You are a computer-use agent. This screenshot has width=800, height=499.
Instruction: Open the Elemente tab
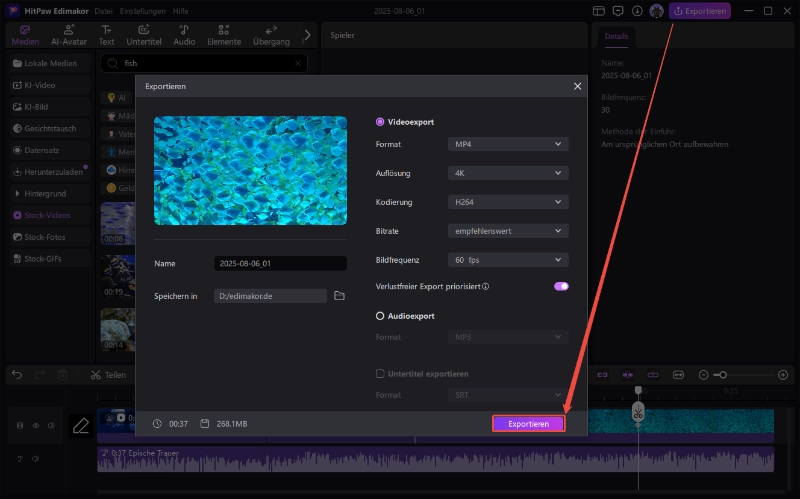tap(224, 35)
